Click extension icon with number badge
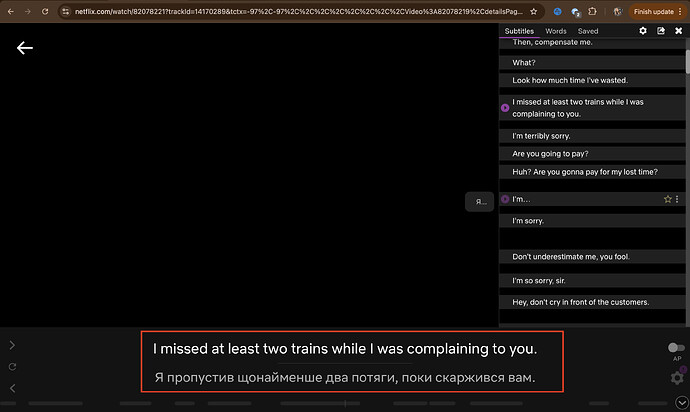The image size is (690, 412). click(x=575, y=12)
